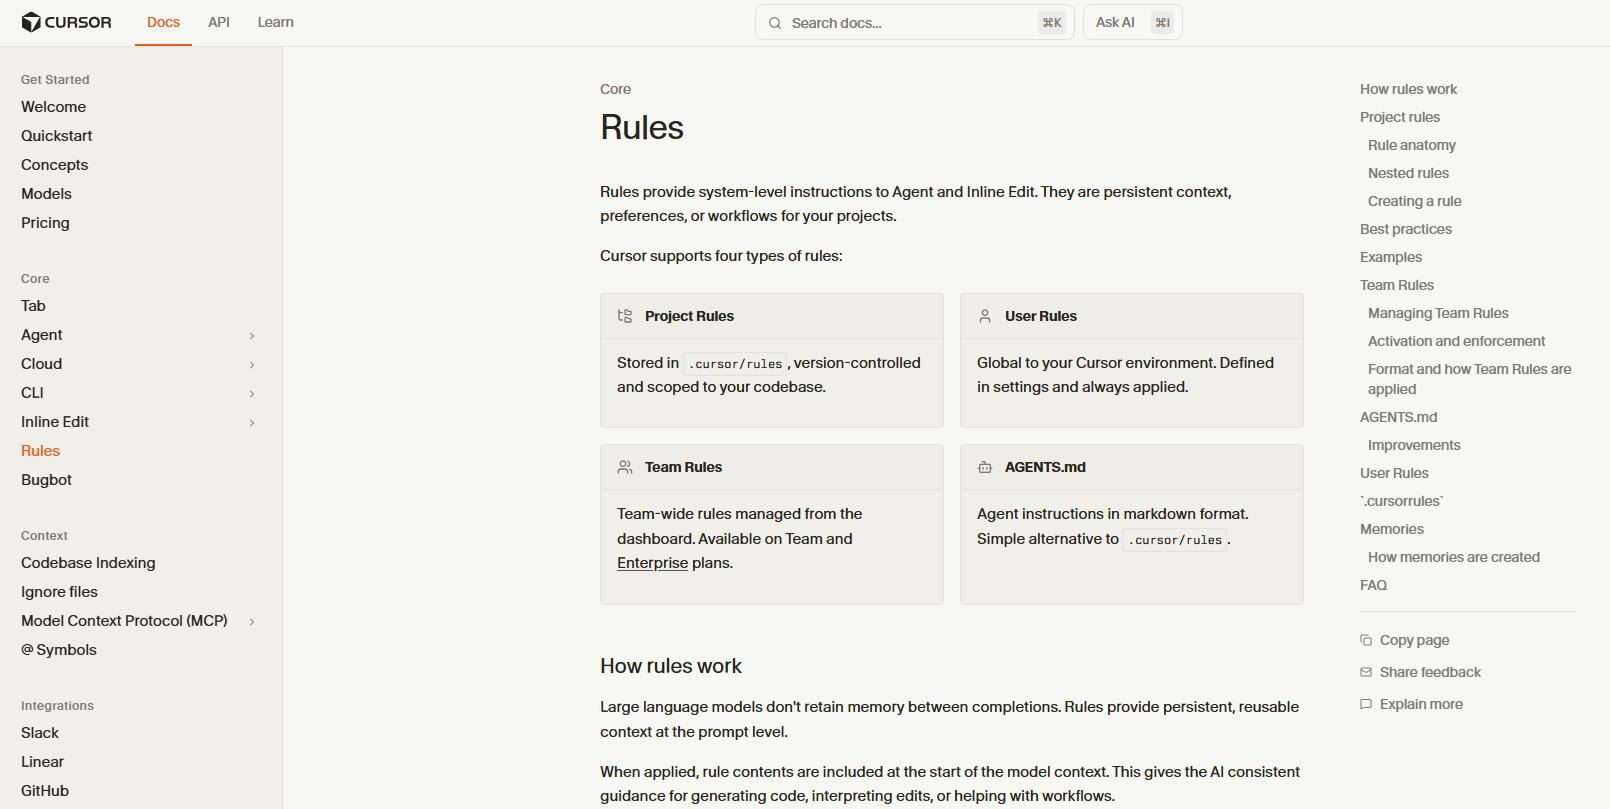Expand the Inline Edit sidebar section
Screen dimensions: 1610x809
tap(252, 423)
